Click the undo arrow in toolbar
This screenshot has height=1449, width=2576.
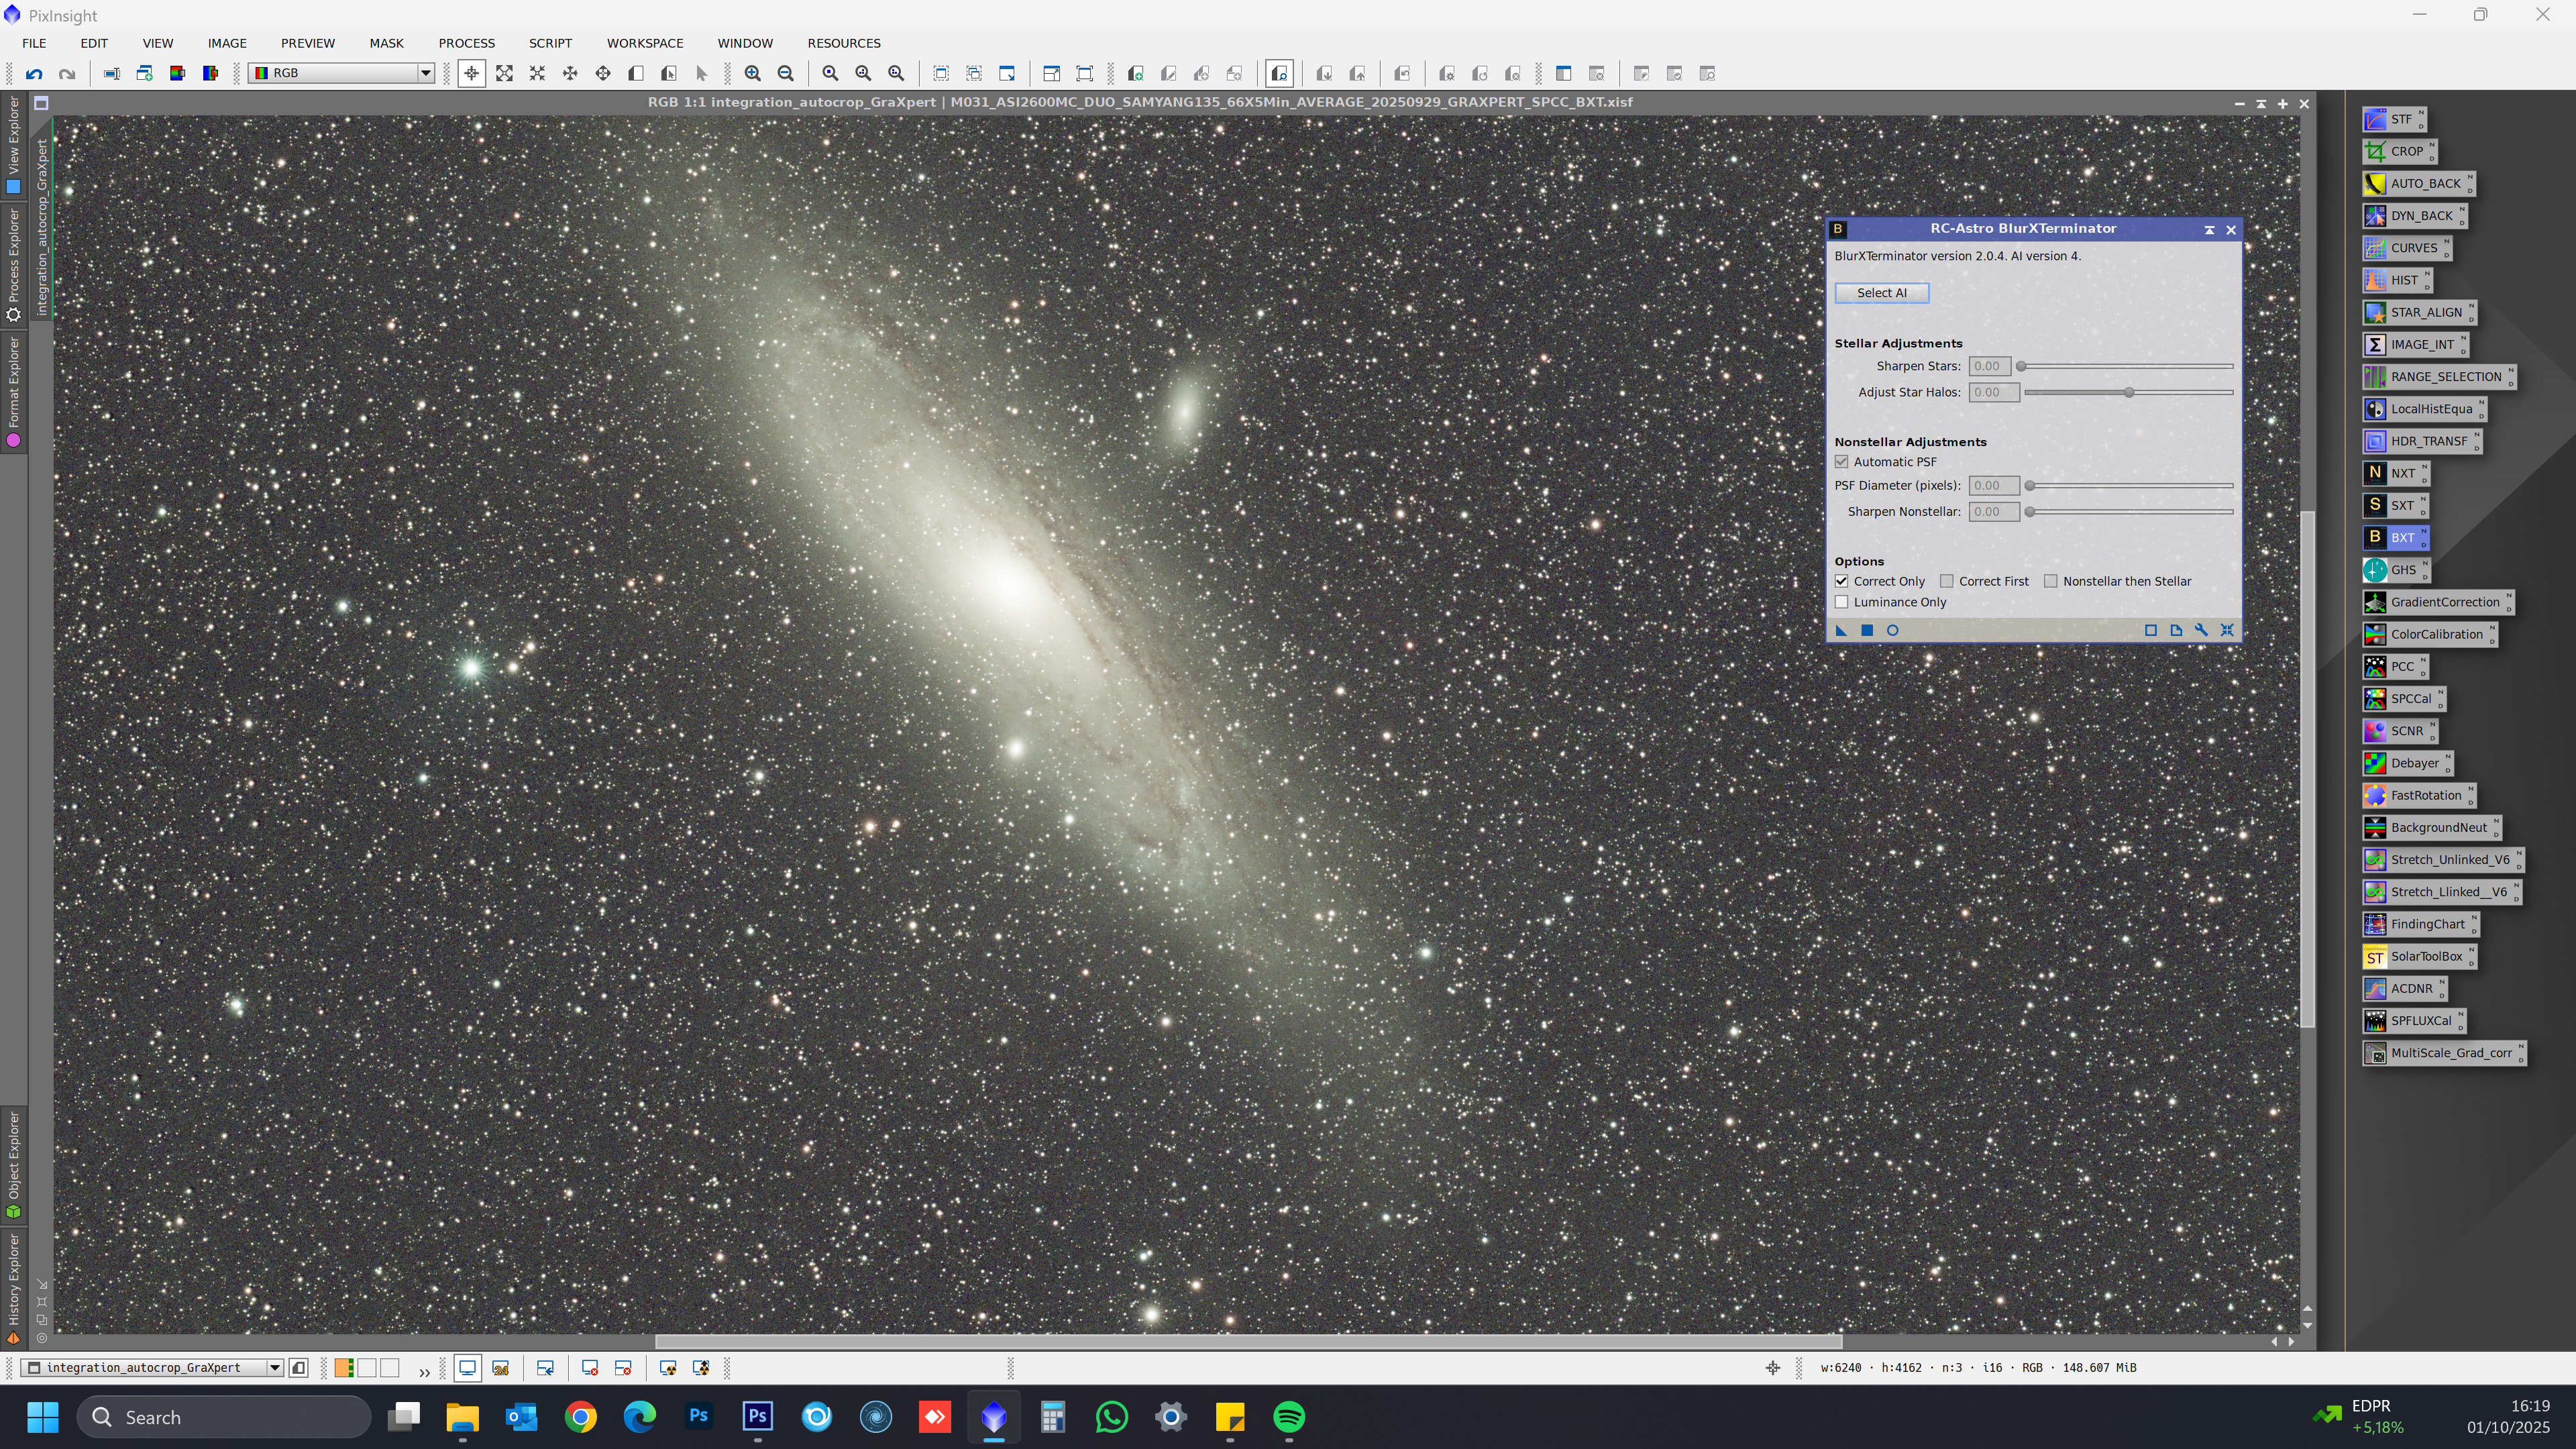[34, 73]
